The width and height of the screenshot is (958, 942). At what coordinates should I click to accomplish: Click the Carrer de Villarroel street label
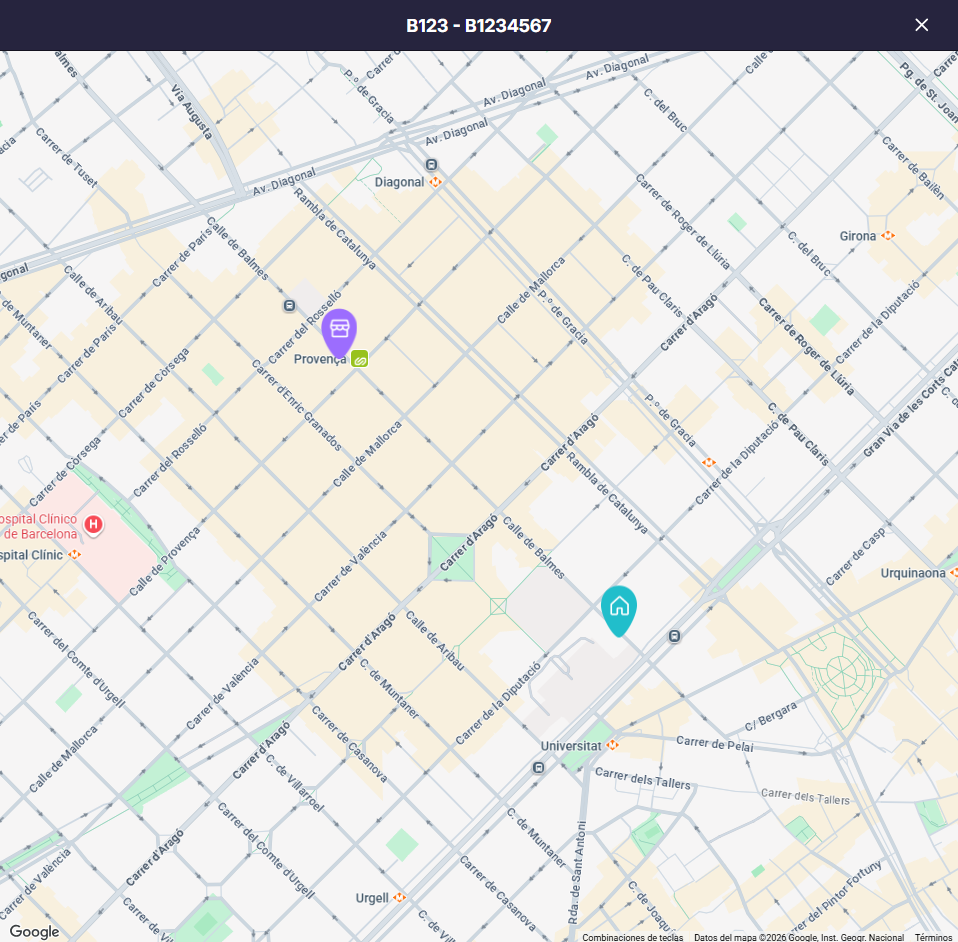point(294,783)
